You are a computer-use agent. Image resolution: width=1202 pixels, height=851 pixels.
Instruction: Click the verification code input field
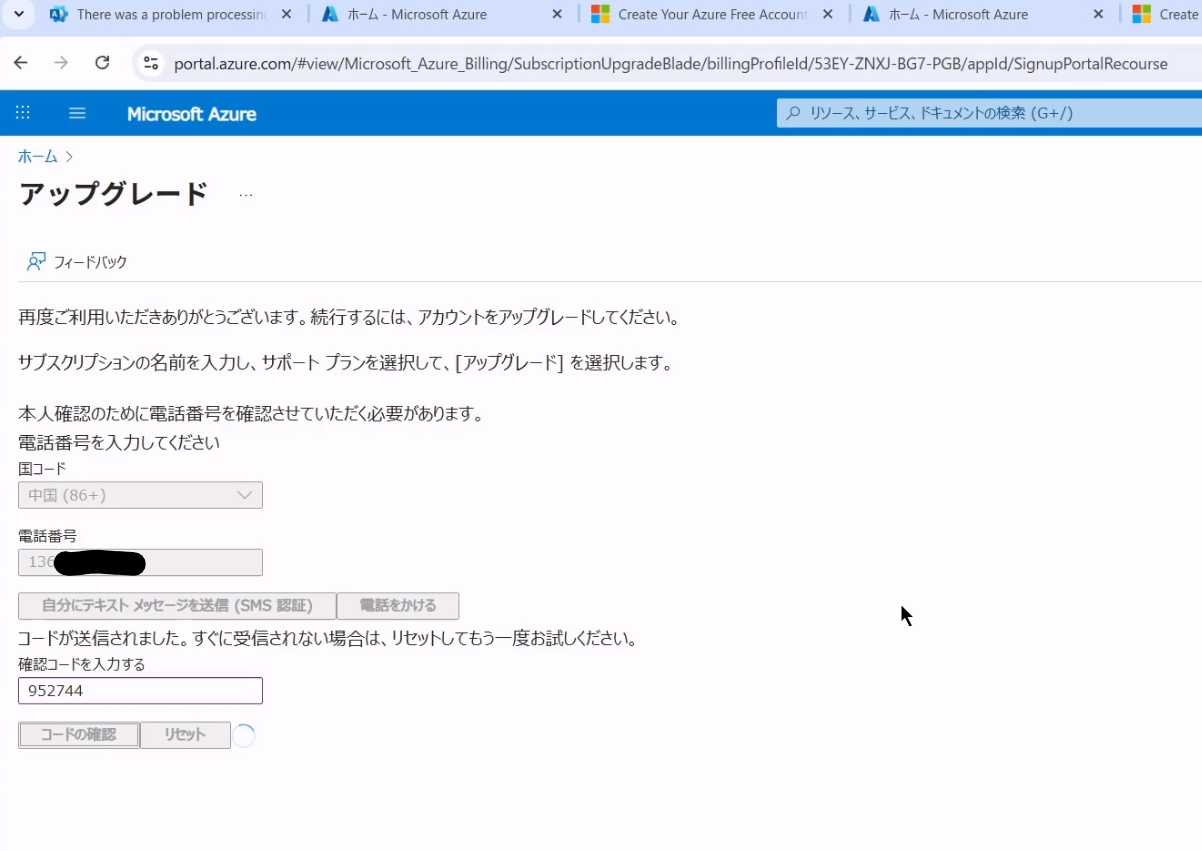(x=141, y=691)
